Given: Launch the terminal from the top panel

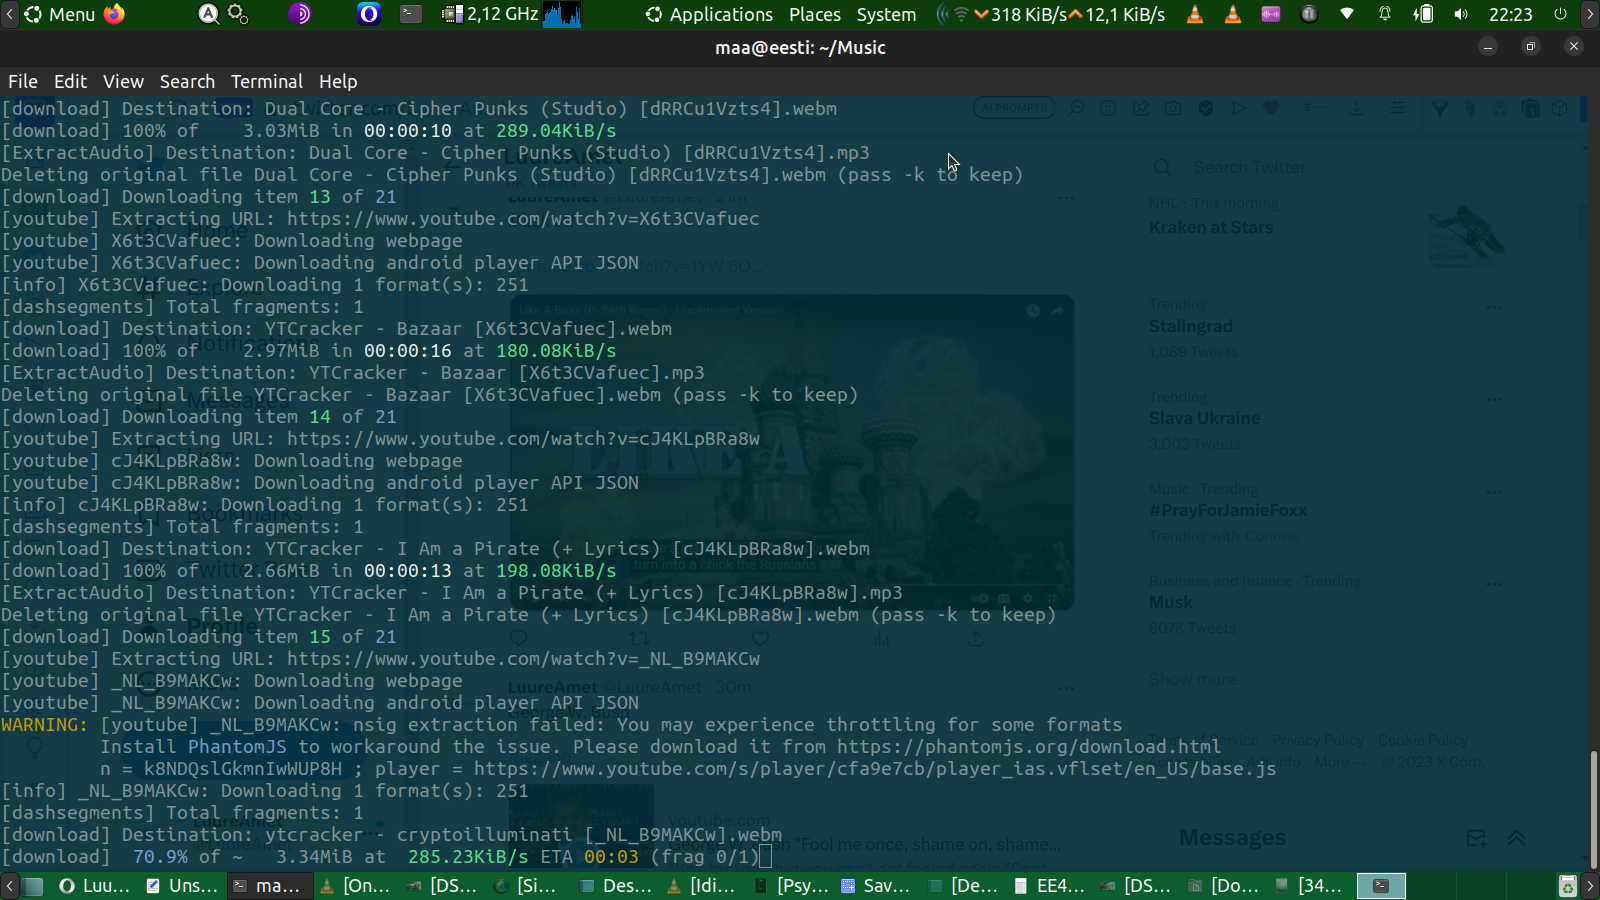Looking at the screenshot, I should tap(411, 14).
